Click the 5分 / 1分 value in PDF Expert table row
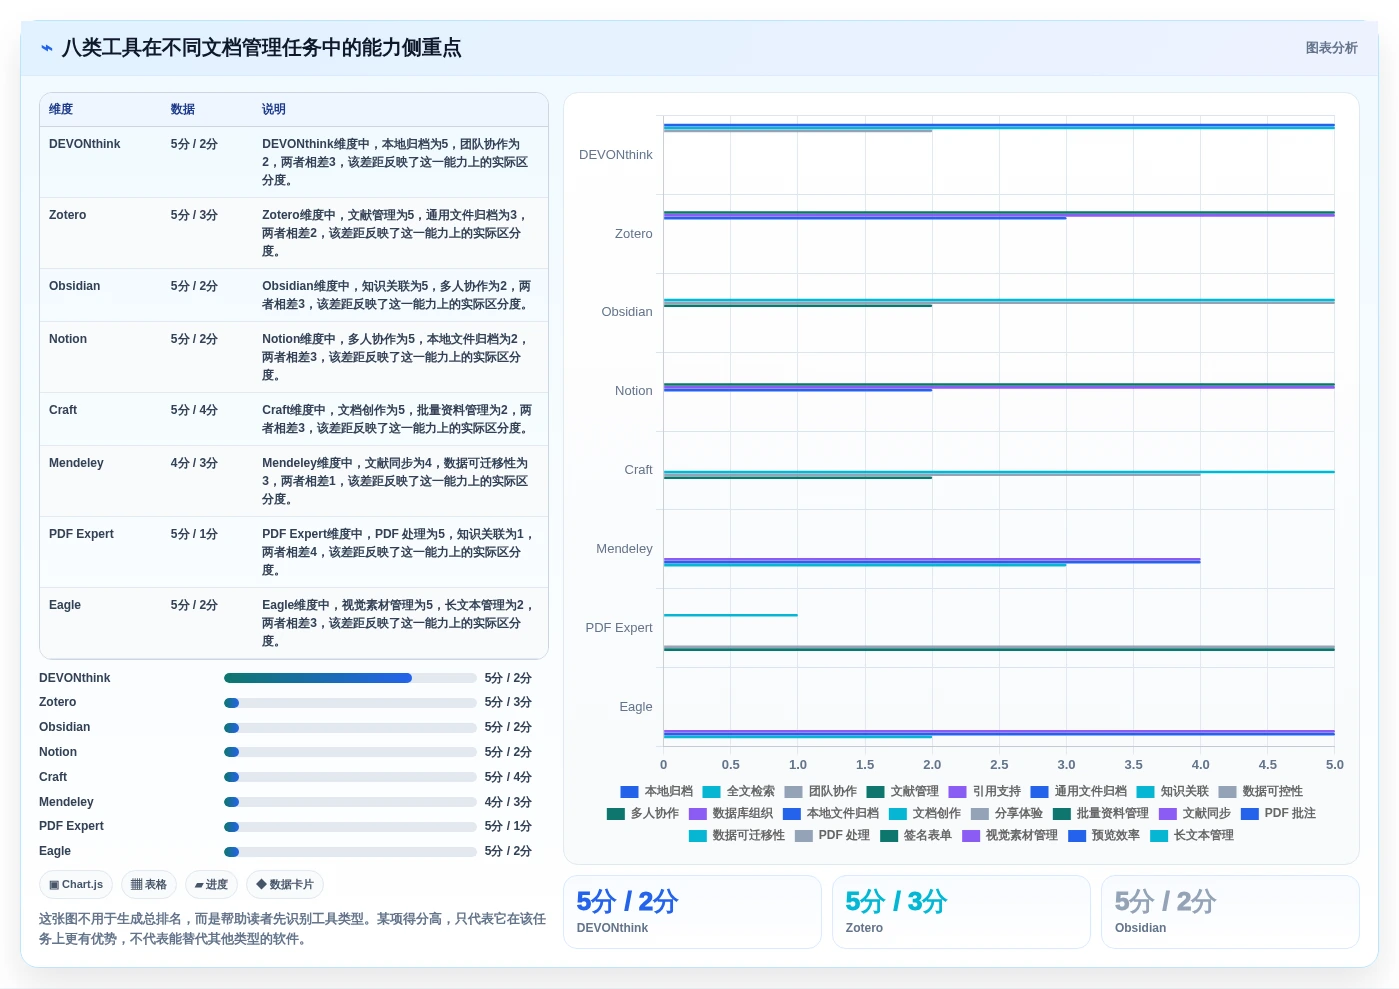The image size is (1399, 989). (x=194, y=534)
